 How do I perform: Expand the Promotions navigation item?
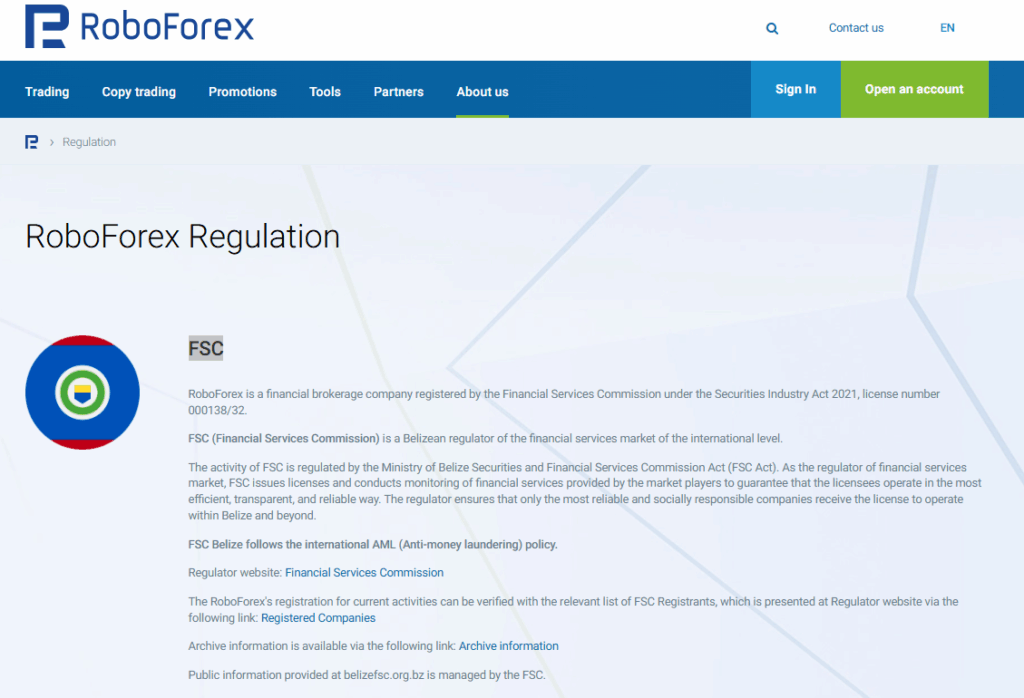pyautogui.click(x=242, y=91)
